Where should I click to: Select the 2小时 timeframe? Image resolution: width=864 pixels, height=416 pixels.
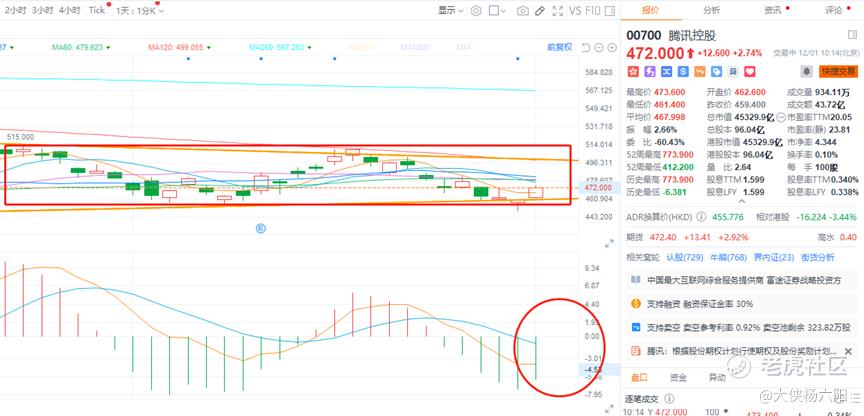15,10
